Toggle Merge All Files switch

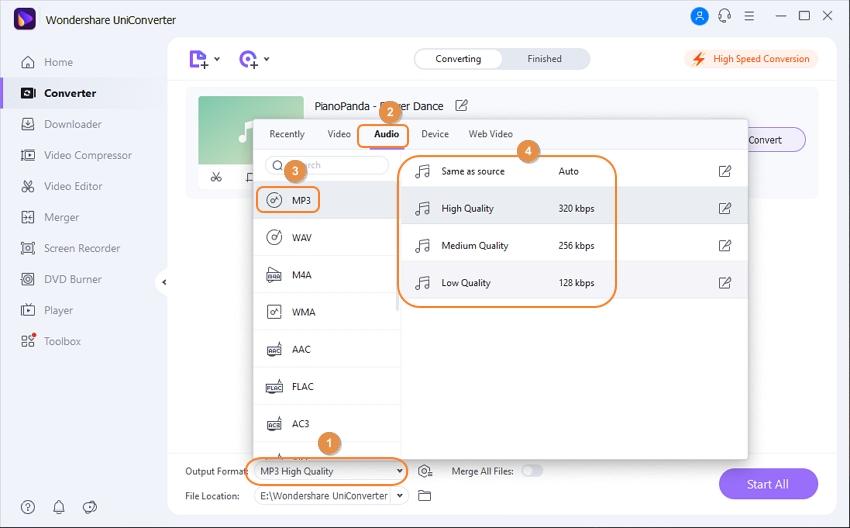(x=532, y=471)
